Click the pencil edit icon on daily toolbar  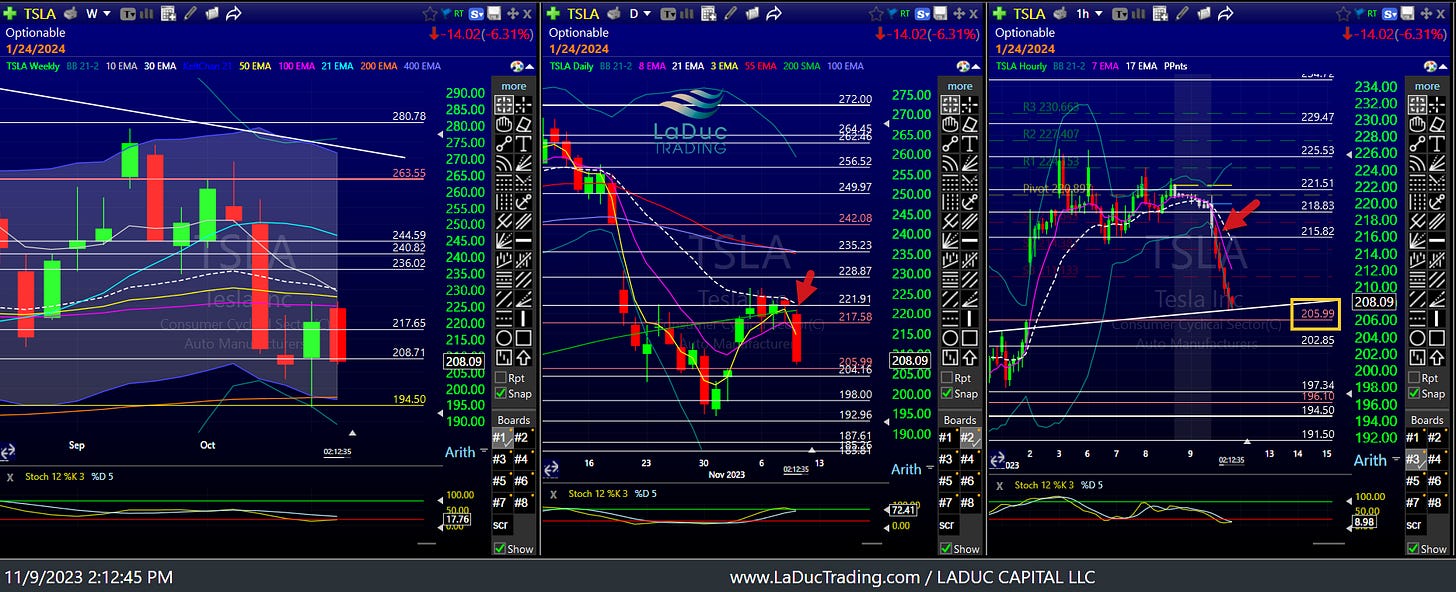(730, 14)
